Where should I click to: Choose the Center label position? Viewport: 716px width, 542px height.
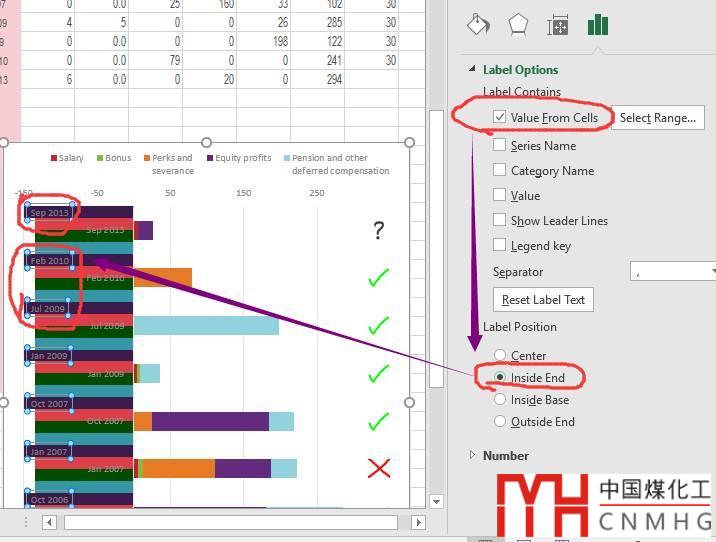coord(500,355)
